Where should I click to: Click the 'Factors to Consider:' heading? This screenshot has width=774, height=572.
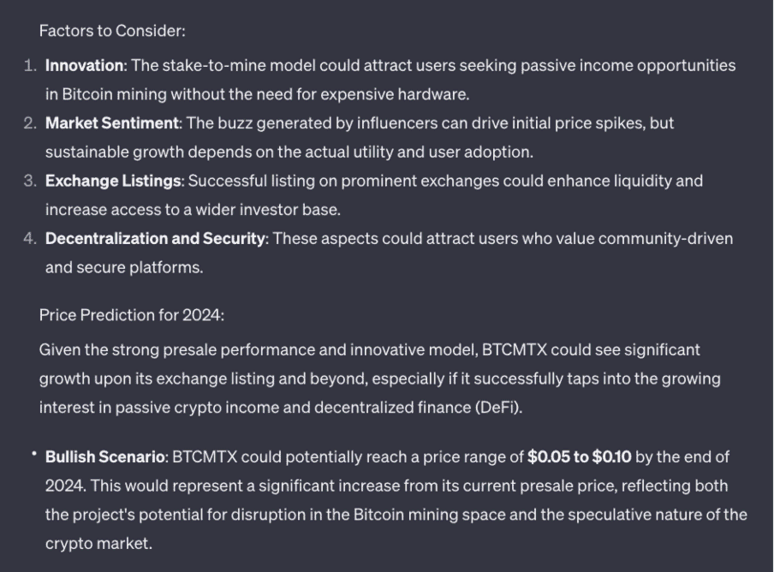click(x=112, y=31)
